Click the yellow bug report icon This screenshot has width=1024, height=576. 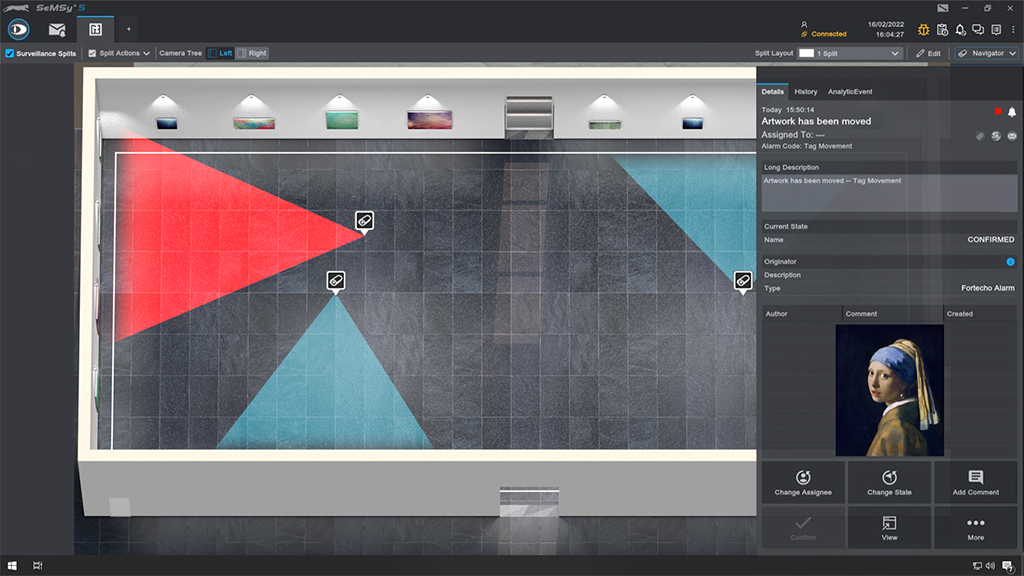pos(924,30)
